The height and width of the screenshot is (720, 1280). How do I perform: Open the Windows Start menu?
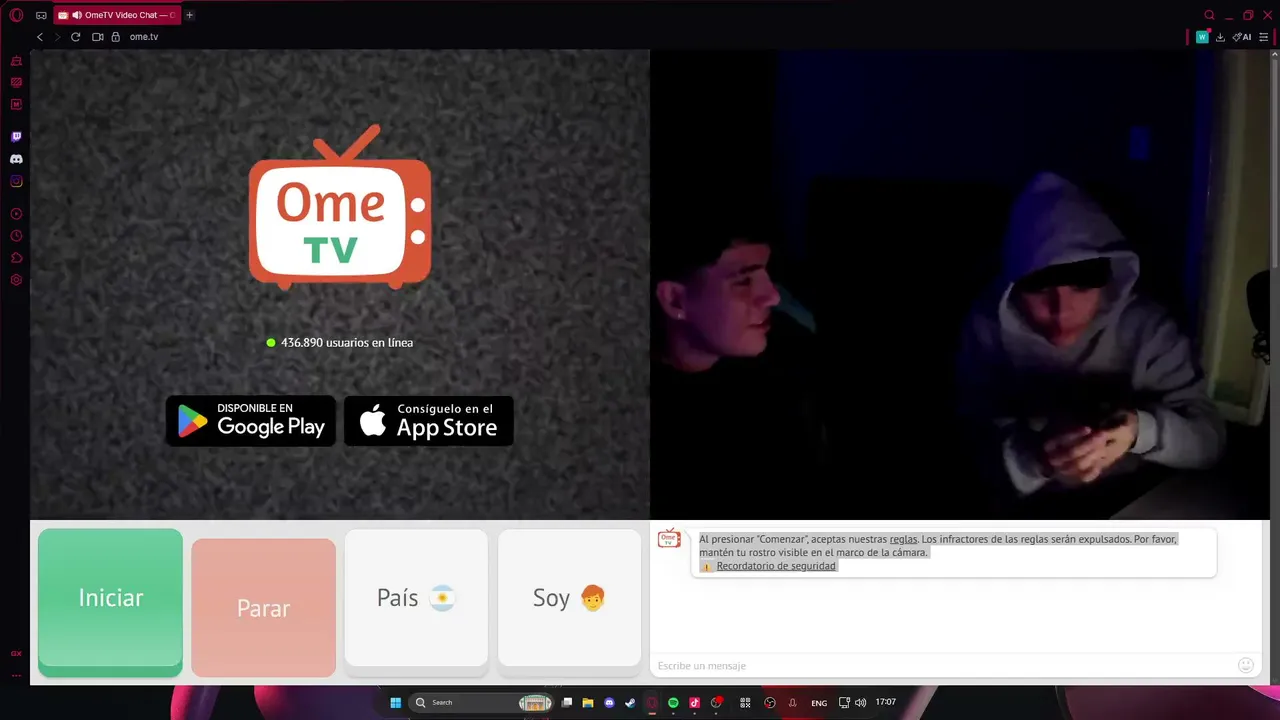click(395, 703)
